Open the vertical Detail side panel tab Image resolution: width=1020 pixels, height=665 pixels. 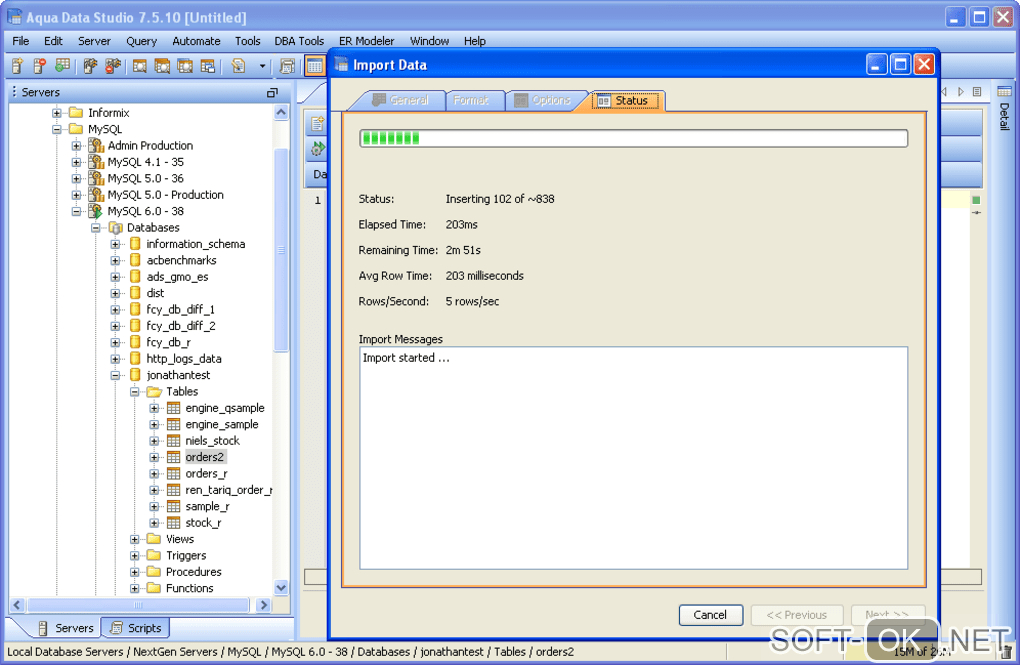pos(1004,116)
